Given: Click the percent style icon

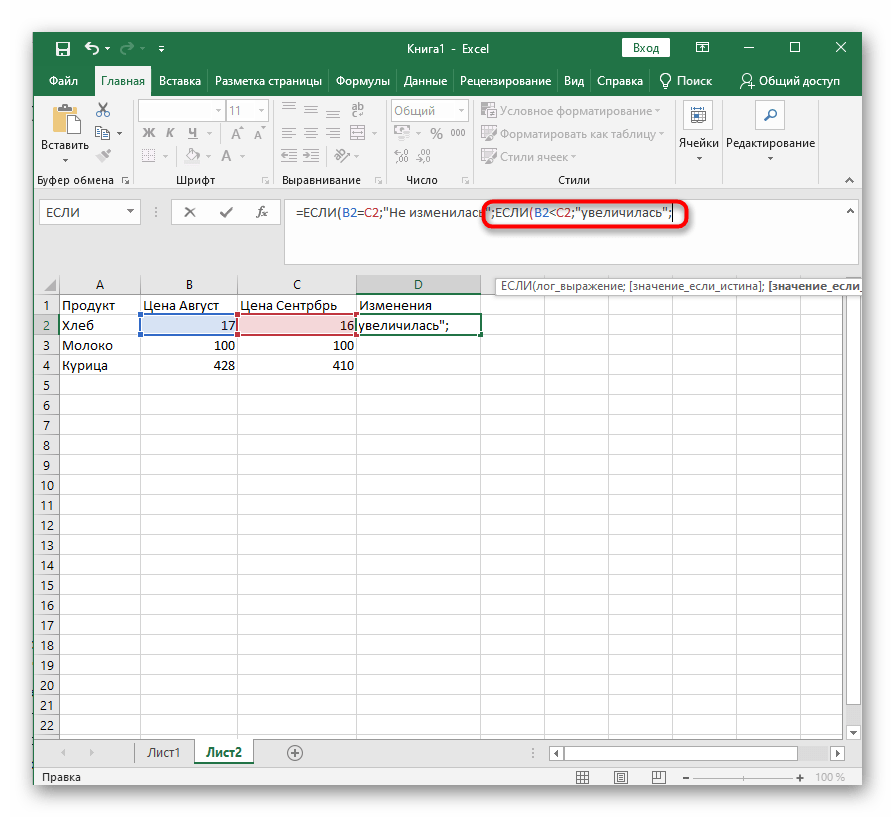Looking at the screenshot, I should pyautogui.click(x=437, y=133).
